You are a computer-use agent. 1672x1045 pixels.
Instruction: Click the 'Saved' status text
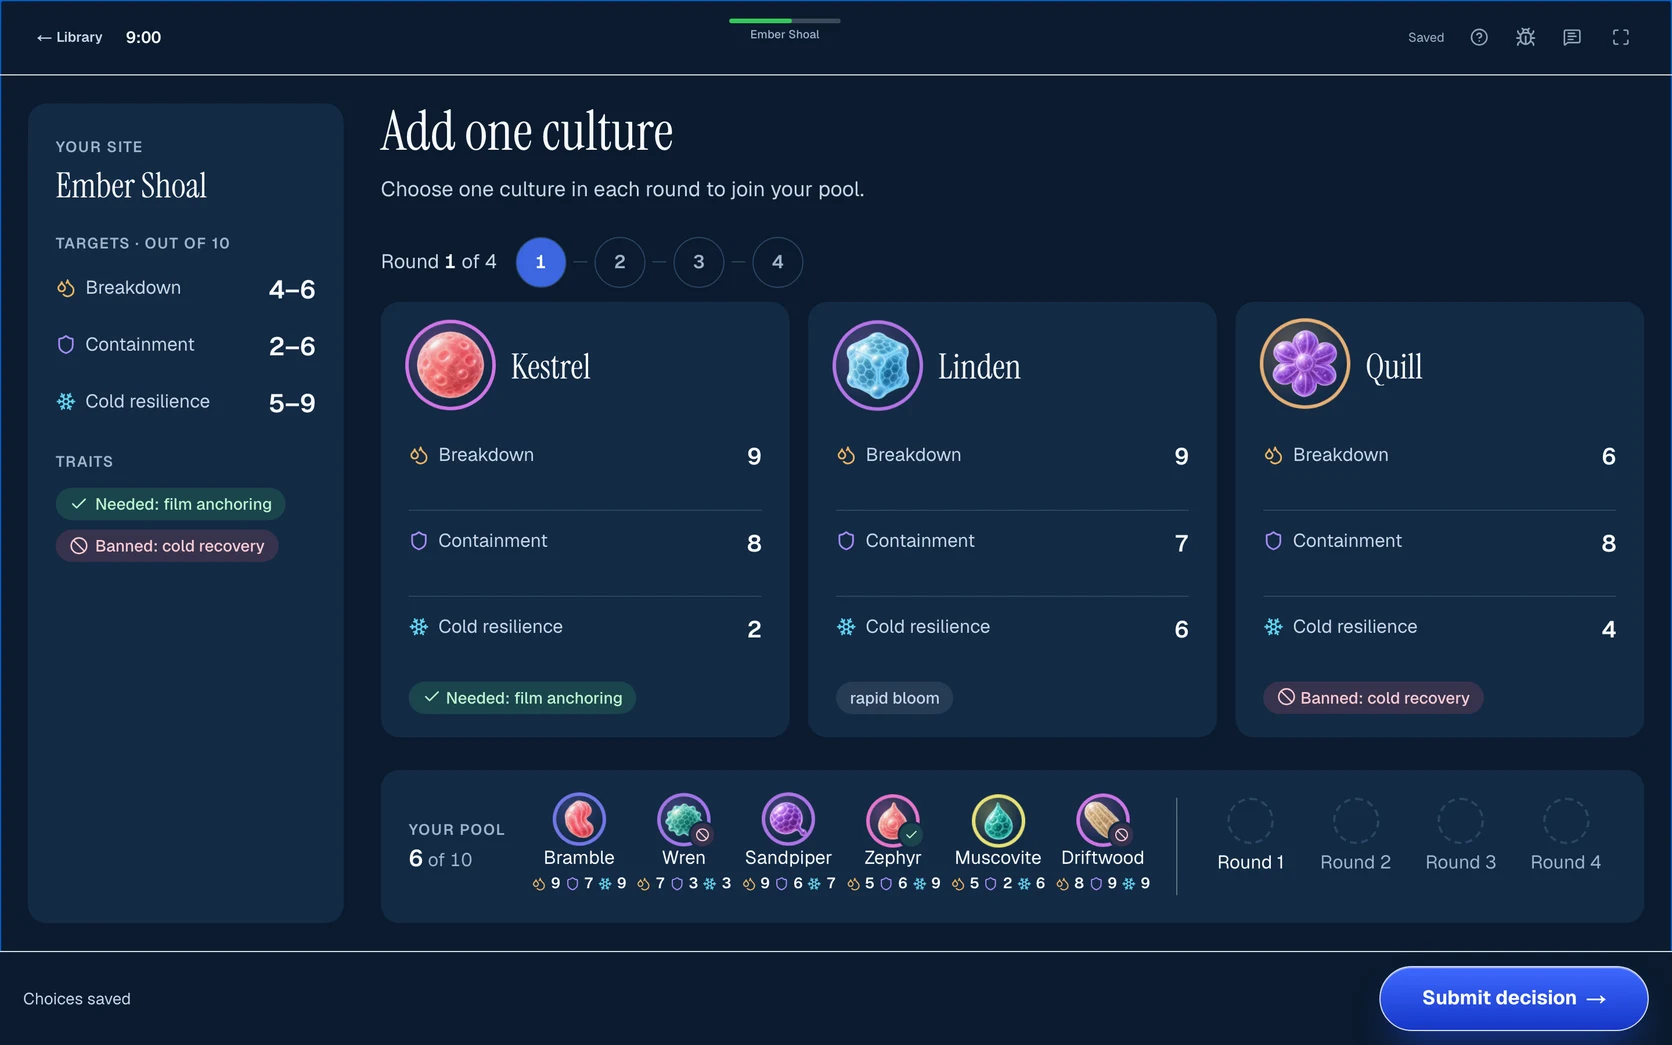1426,38
